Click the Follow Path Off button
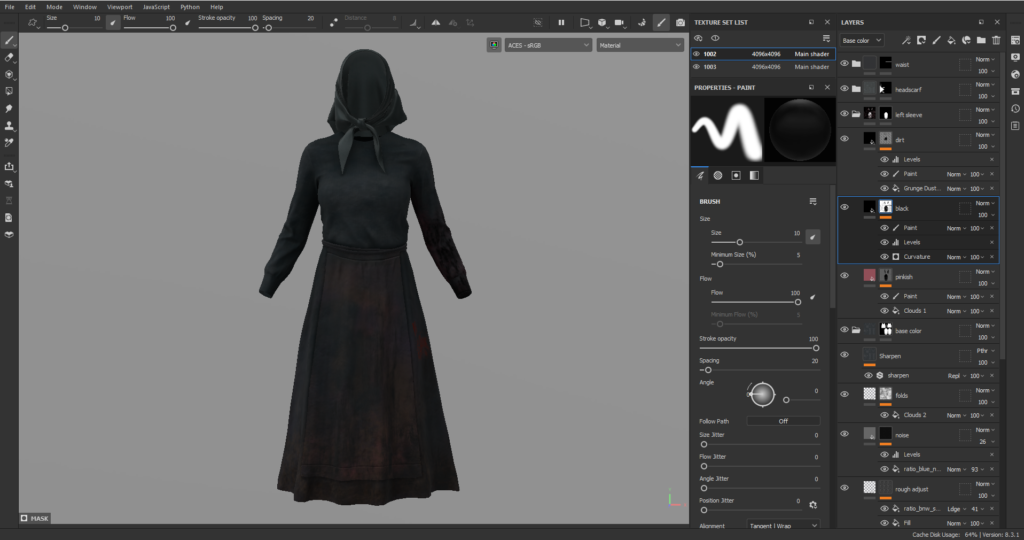 (x=783, y=421)
